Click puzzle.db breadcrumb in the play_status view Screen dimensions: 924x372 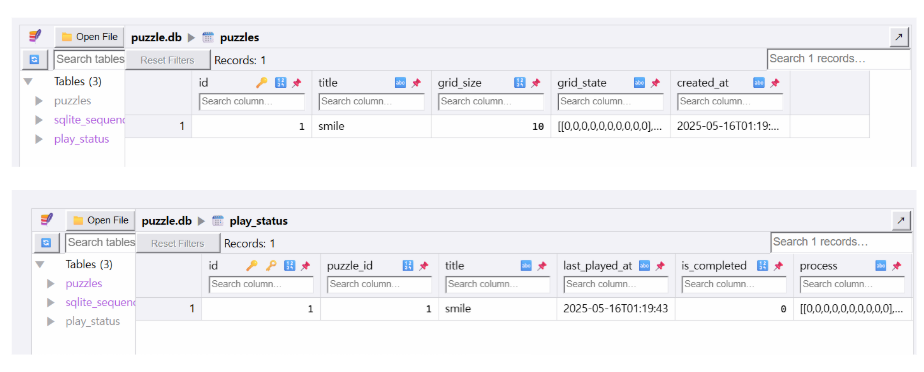(x=167, y=221)
